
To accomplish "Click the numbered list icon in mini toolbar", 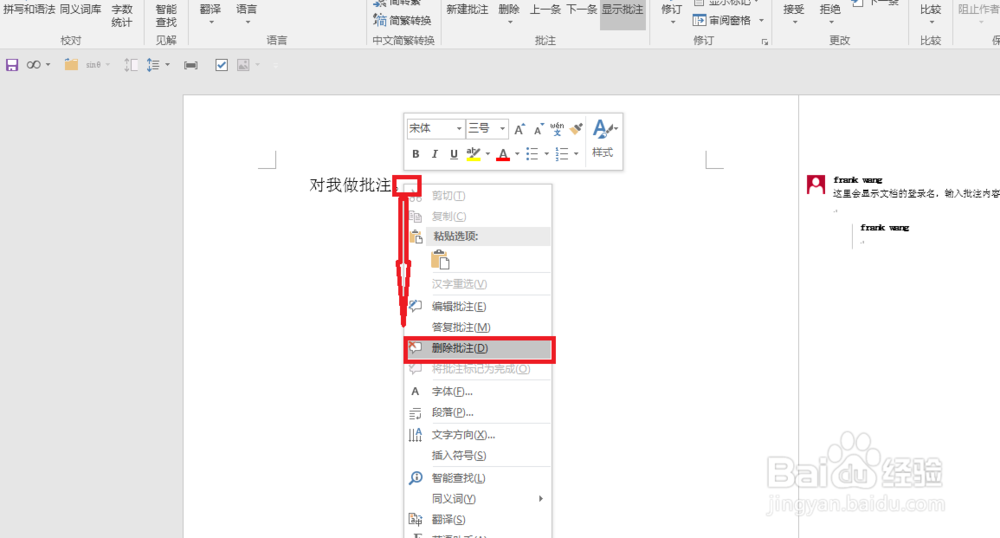I will [x=561, y=154].
